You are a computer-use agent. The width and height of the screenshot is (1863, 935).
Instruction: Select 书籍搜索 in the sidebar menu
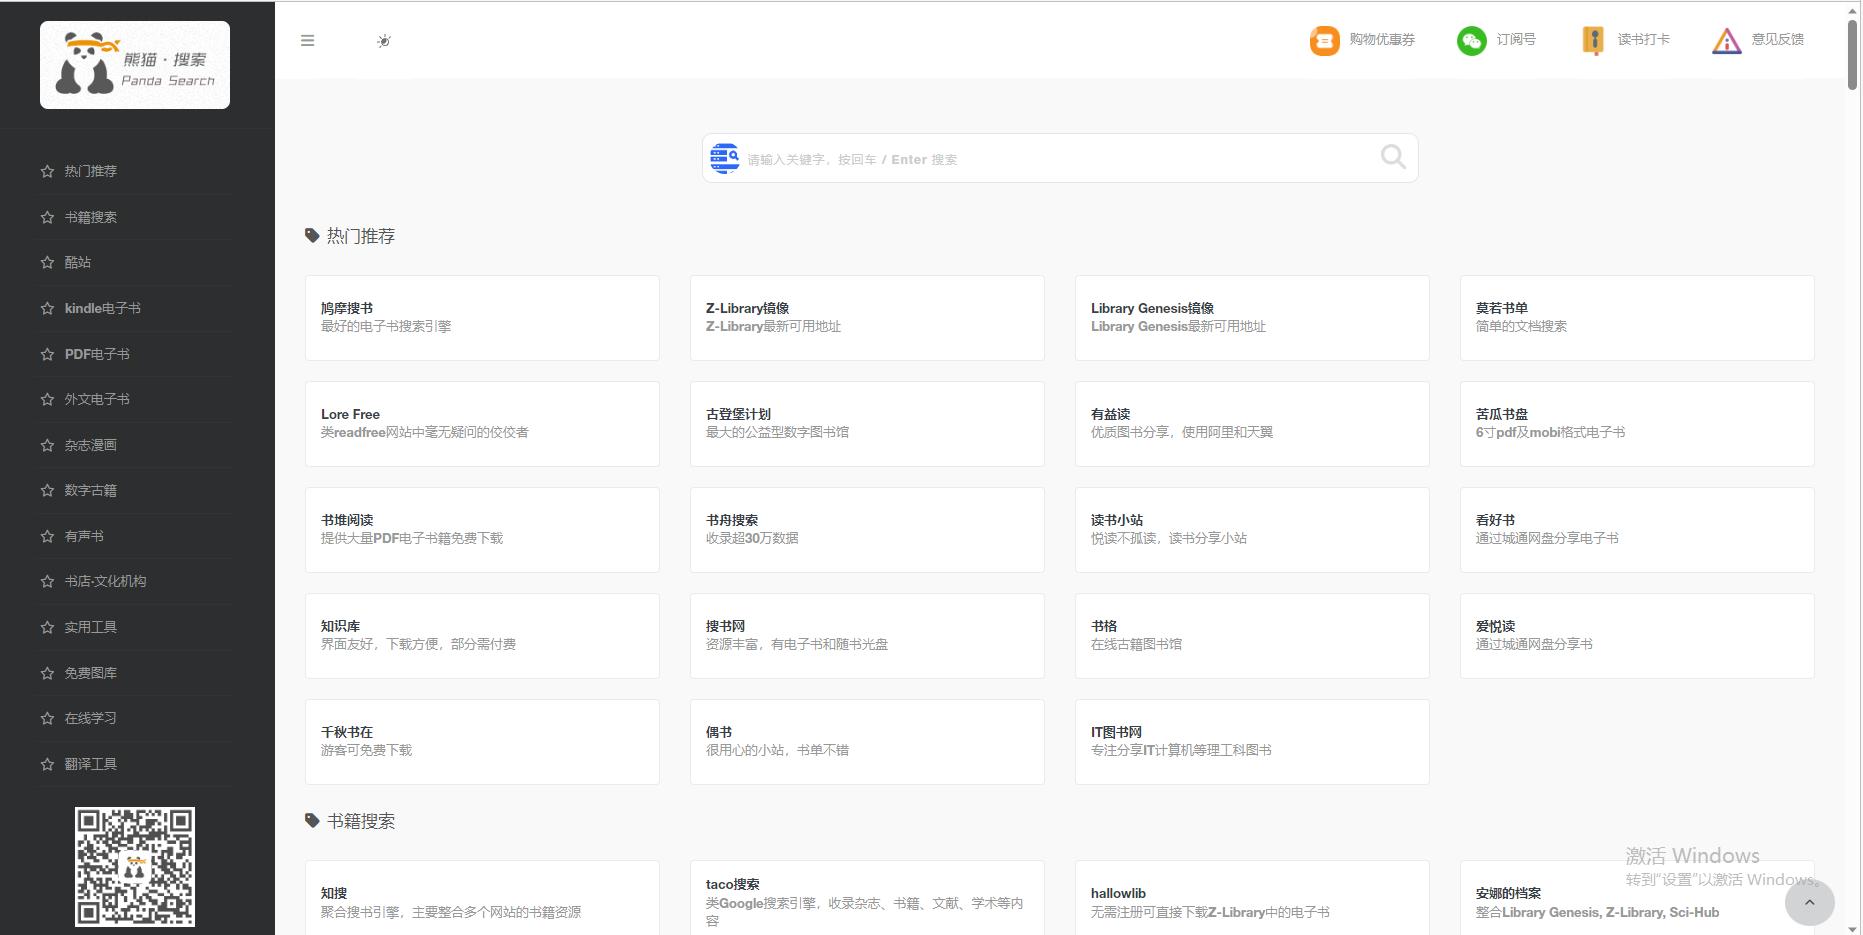(91, 217)
